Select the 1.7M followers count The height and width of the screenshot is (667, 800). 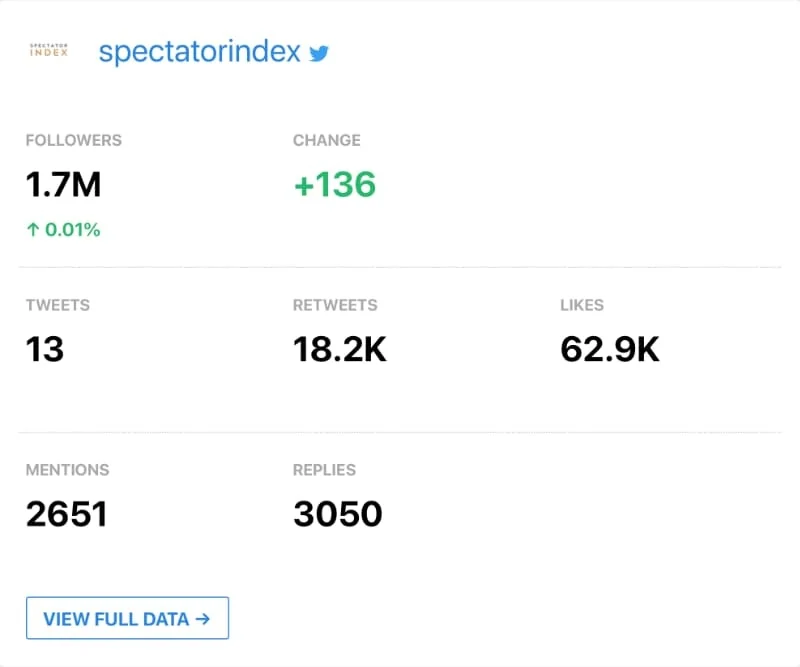[x=63, y=185]
